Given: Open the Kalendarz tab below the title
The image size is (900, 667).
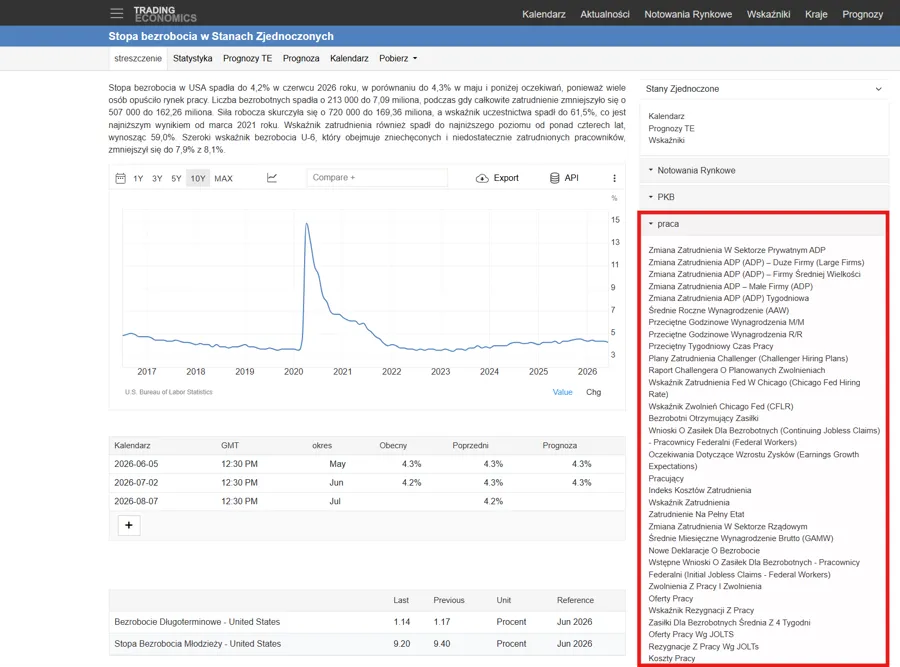Looking at the screenshot, I should click(x=349, y=59).
